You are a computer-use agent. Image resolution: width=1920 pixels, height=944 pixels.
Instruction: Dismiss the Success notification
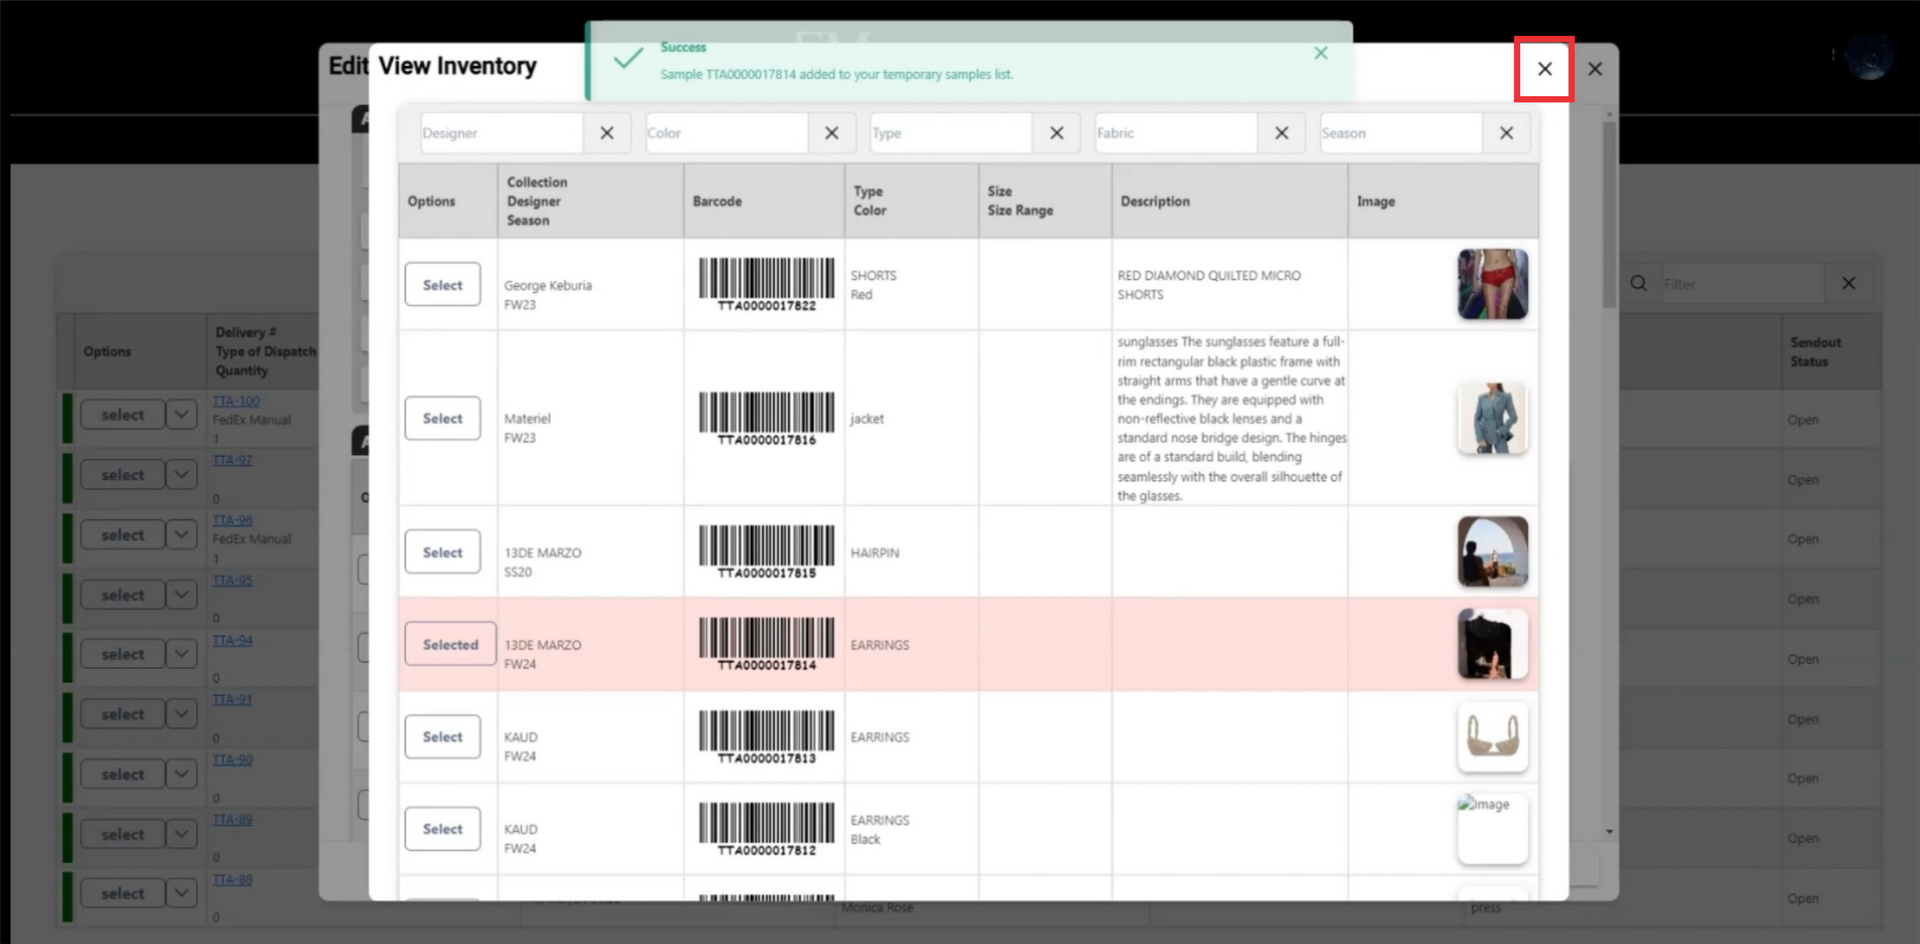coord(1321,53)
